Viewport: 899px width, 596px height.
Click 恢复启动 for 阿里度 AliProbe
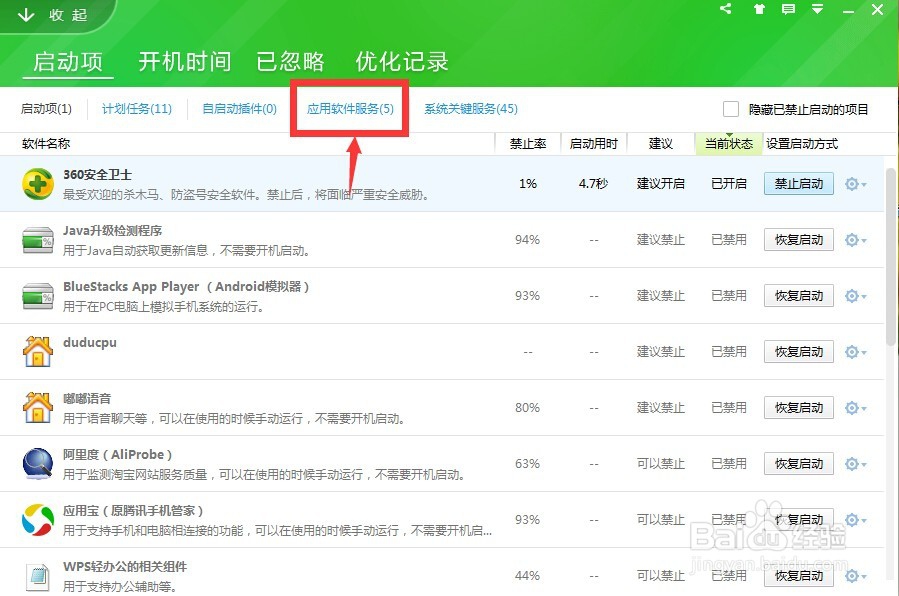[799, 464]
